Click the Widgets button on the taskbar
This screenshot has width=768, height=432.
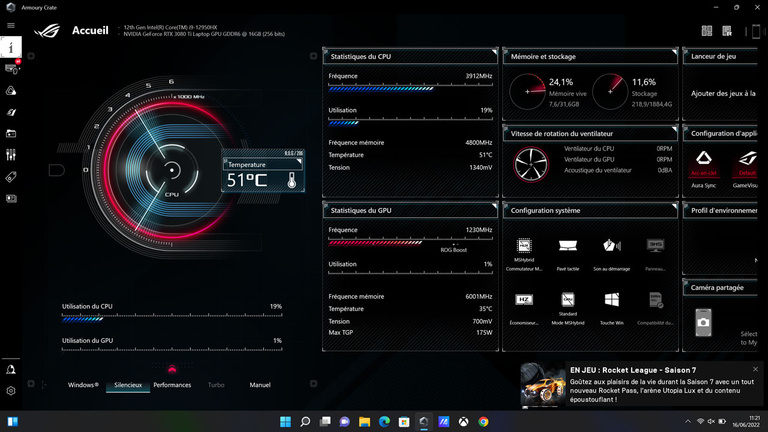pyautogui.click(x=13, y=422)
